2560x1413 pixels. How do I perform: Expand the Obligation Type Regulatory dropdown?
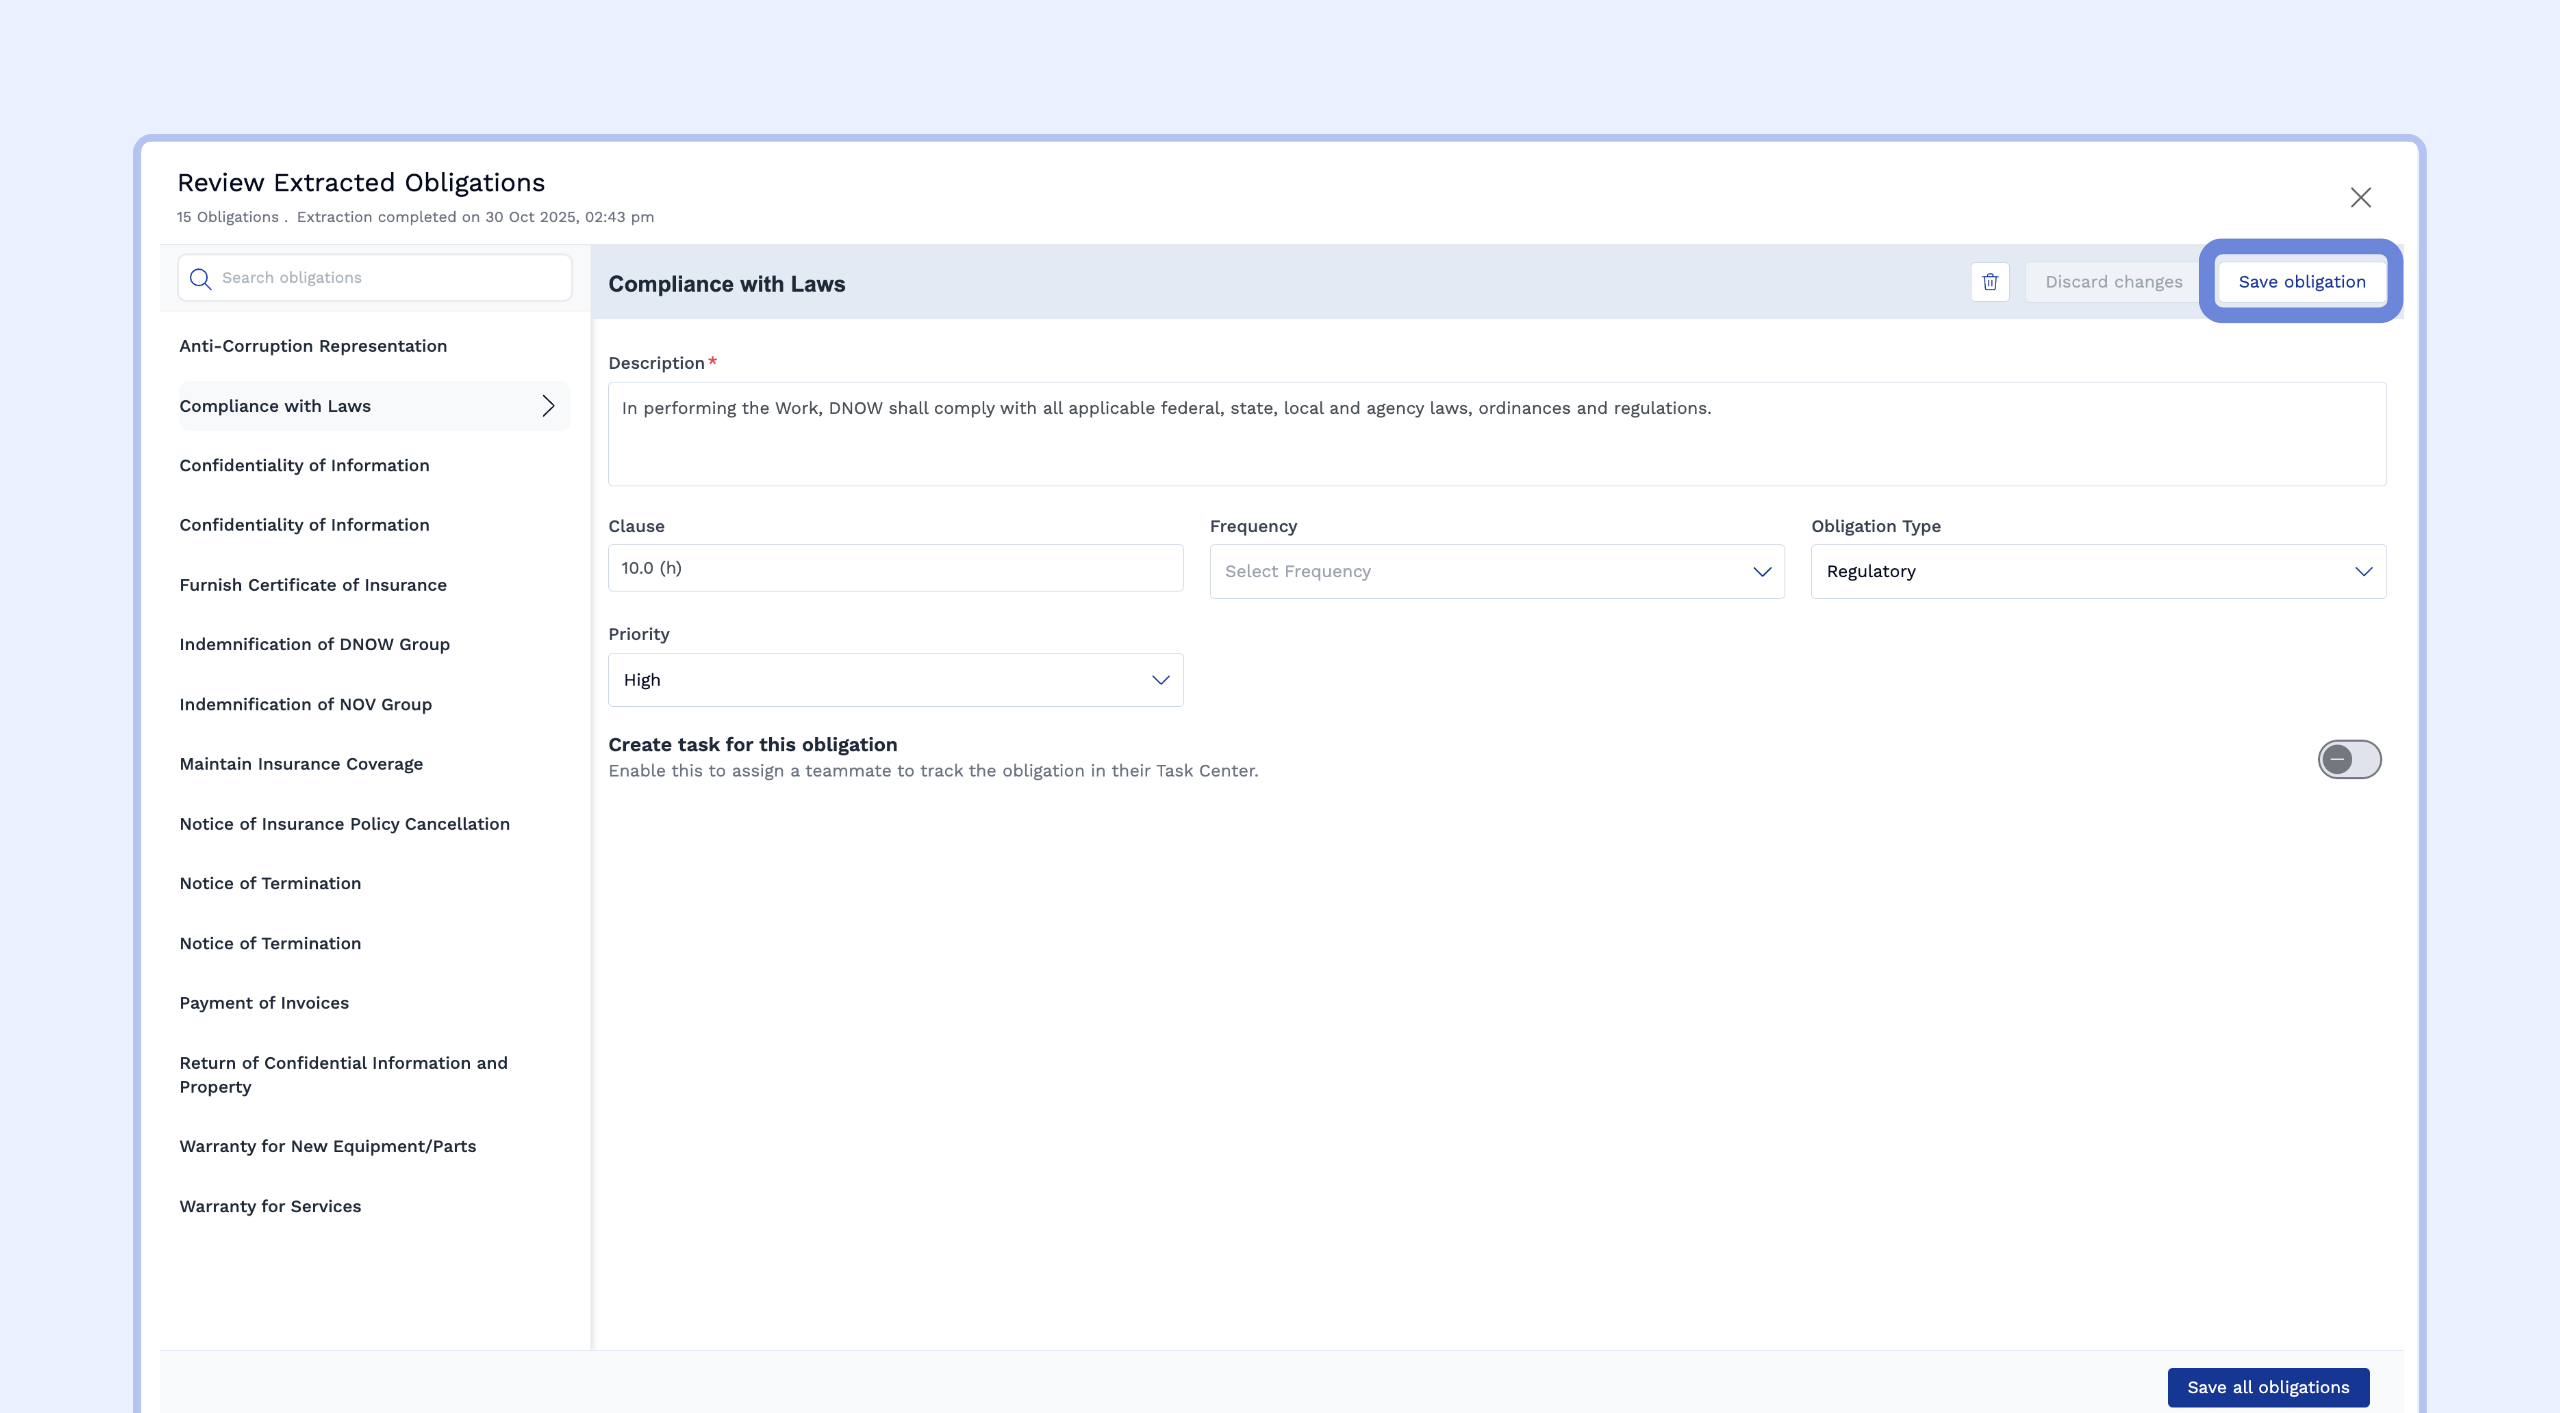point(2097,572)
